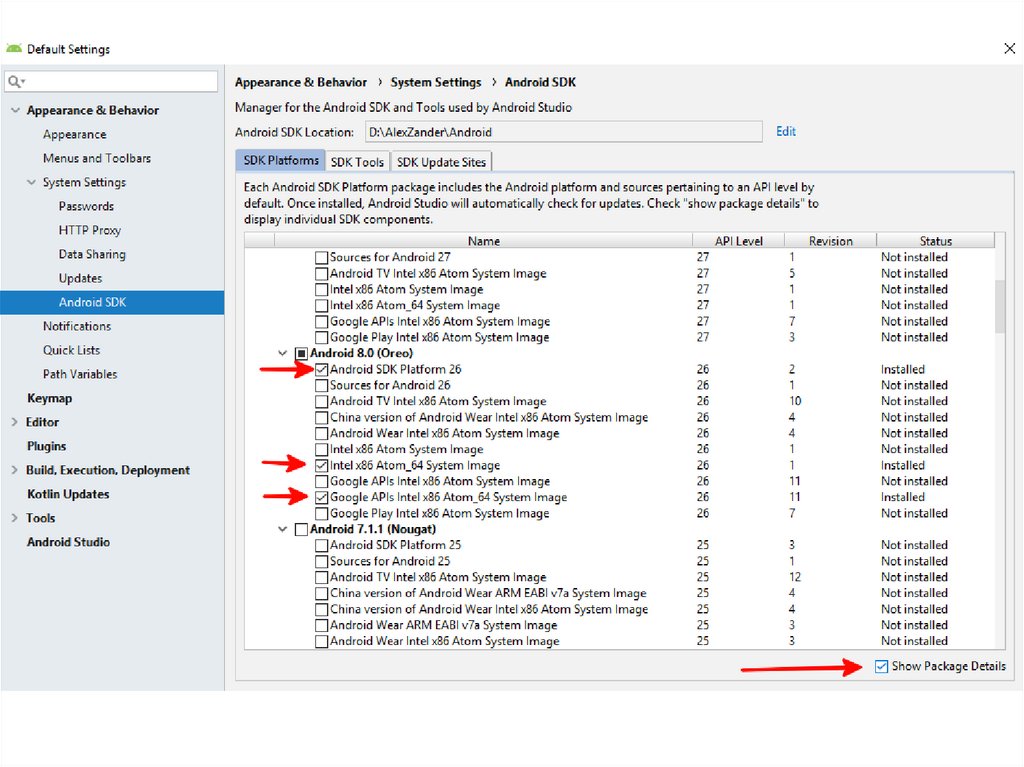Image resolution: width=1024 pixels, height=767 pixels.
Task: Open the Appearance settings page
Action: (74, 135)
